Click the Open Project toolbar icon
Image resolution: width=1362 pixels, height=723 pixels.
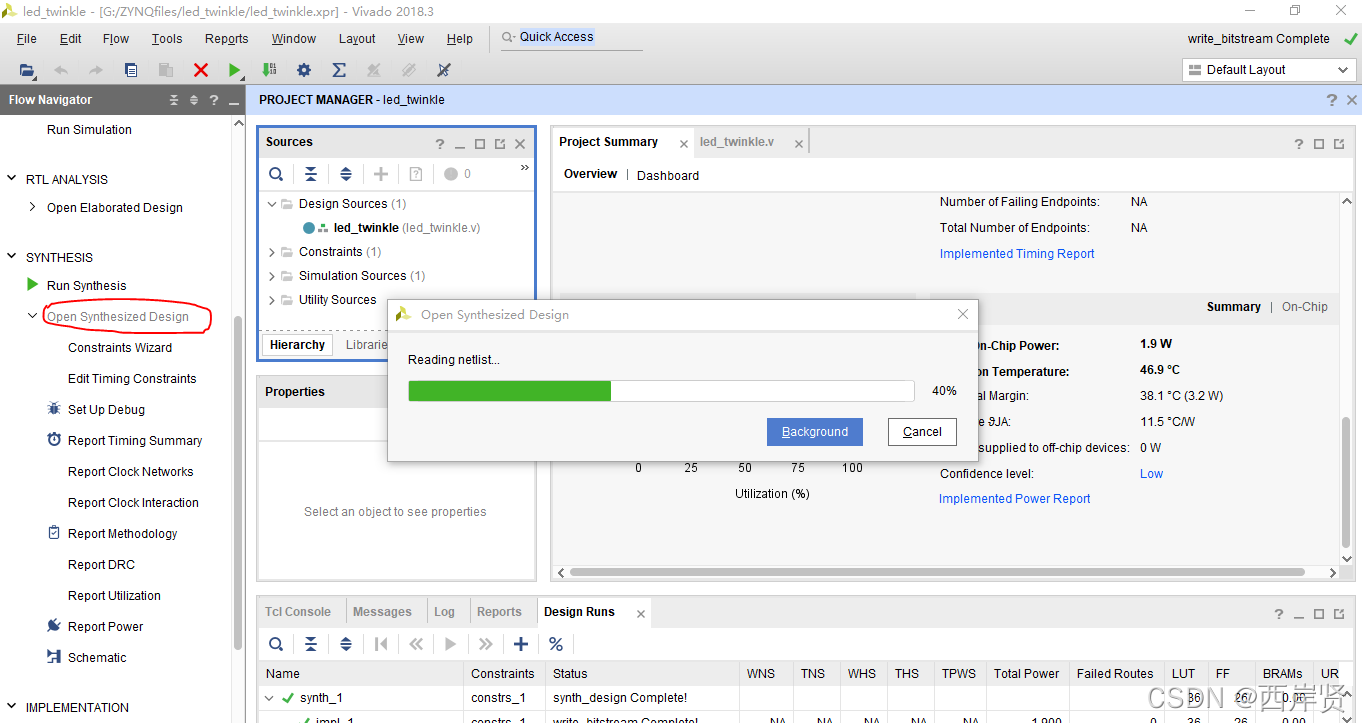pos(27,70)
